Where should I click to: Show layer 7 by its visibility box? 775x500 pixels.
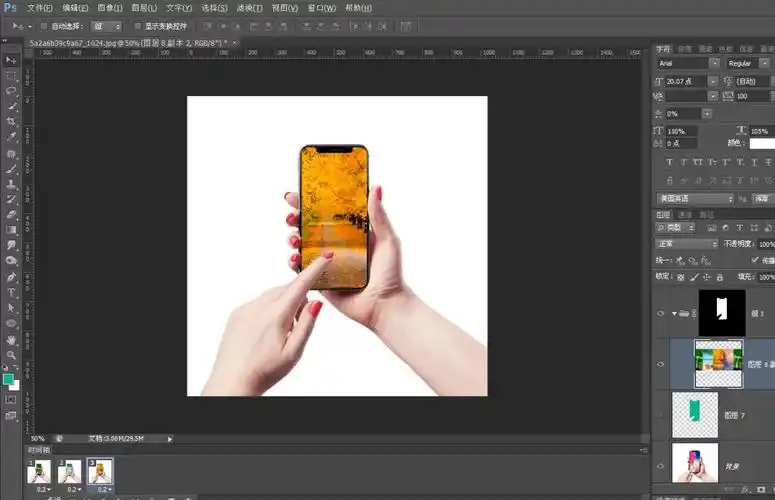(x=661, y=415)
